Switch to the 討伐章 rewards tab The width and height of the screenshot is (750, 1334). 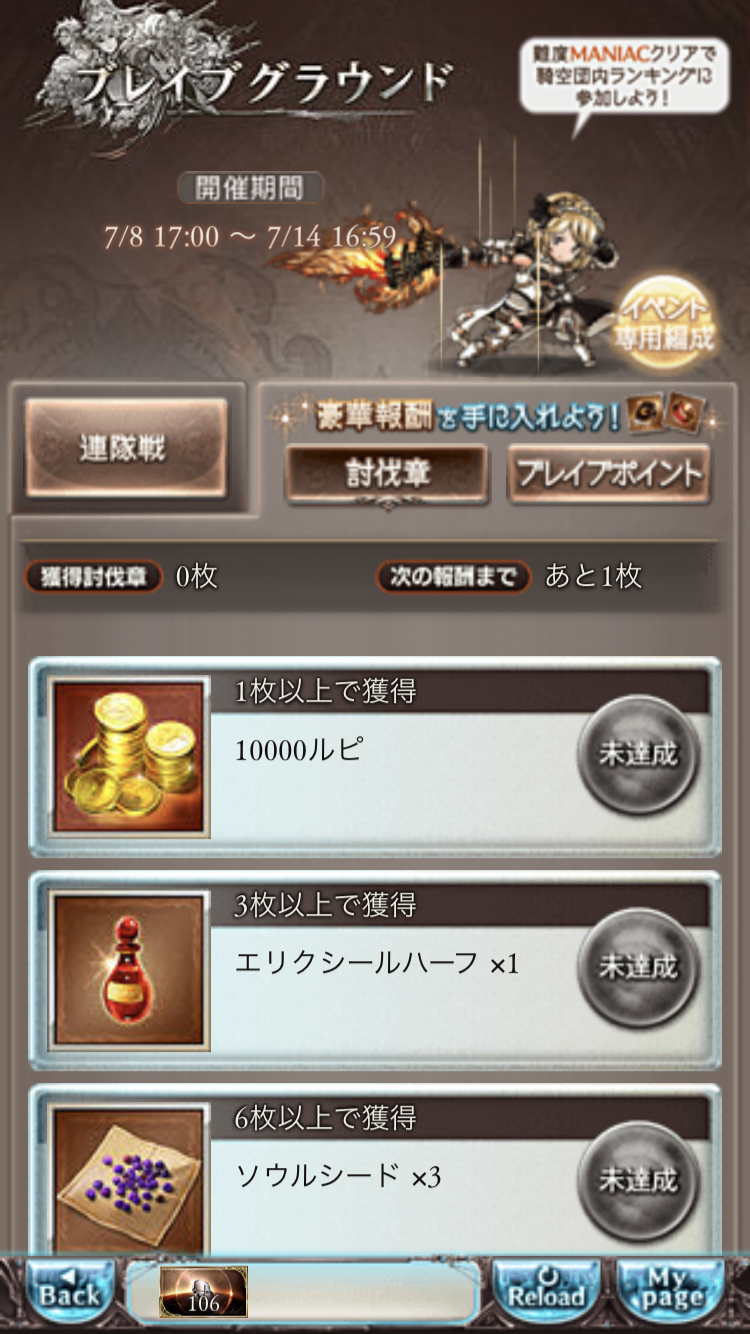[x=387, y=474]
